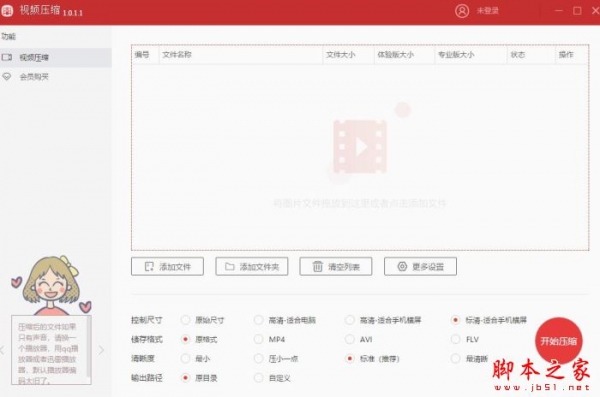Click the app logo icon in title bar
600x397 pixels.
pos(7,11)
